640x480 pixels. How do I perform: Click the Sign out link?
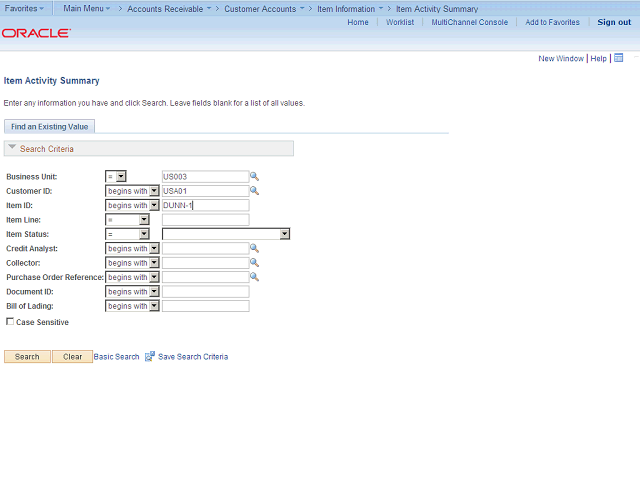click(614, 22)
